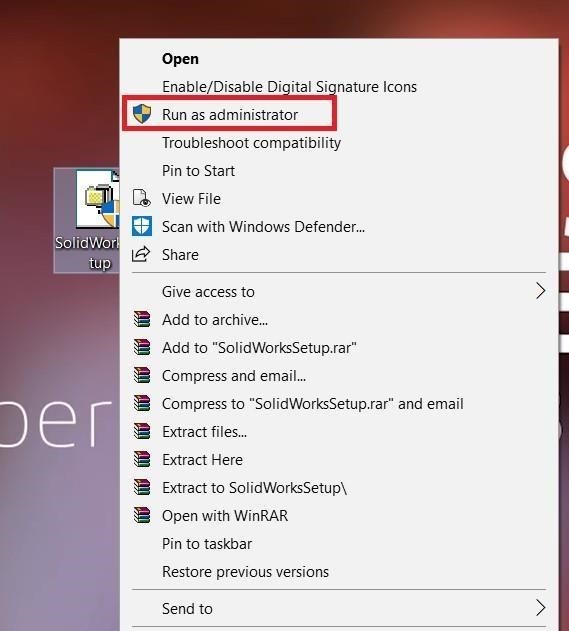Click WinRAR icon beside Compress to "SolidWorksSetup.rar" and email
569x631 pixels.
point(142,404)
